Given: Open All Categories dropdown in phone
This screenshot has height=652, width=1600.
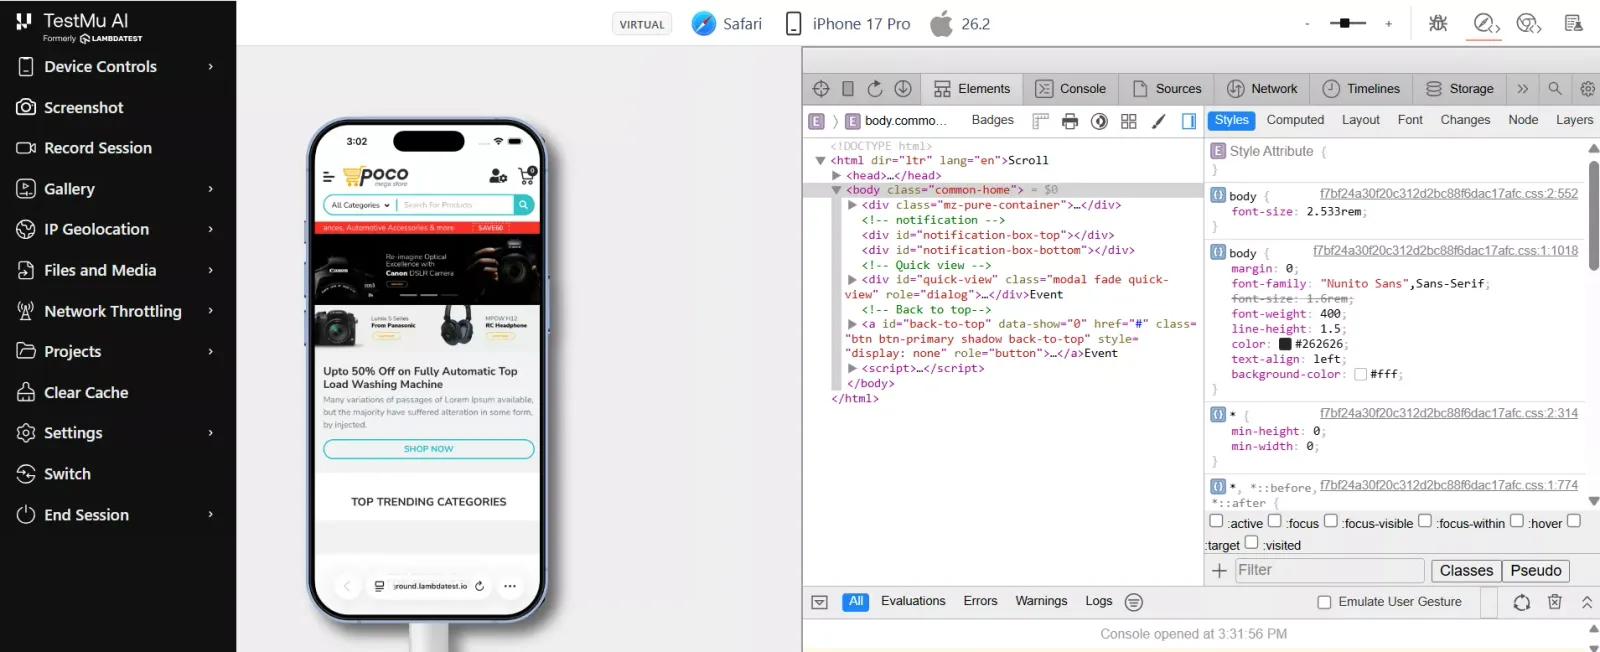Looking at the screenshot, I should point(360,205).
